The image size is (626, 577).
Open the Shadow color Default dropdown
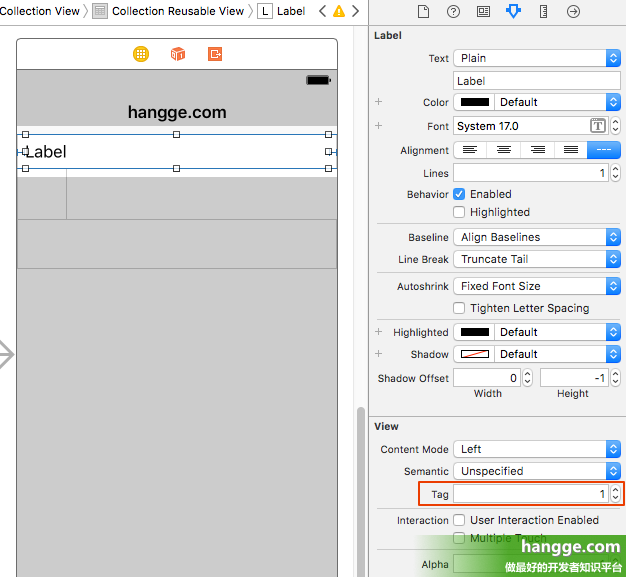click(558, 354)
